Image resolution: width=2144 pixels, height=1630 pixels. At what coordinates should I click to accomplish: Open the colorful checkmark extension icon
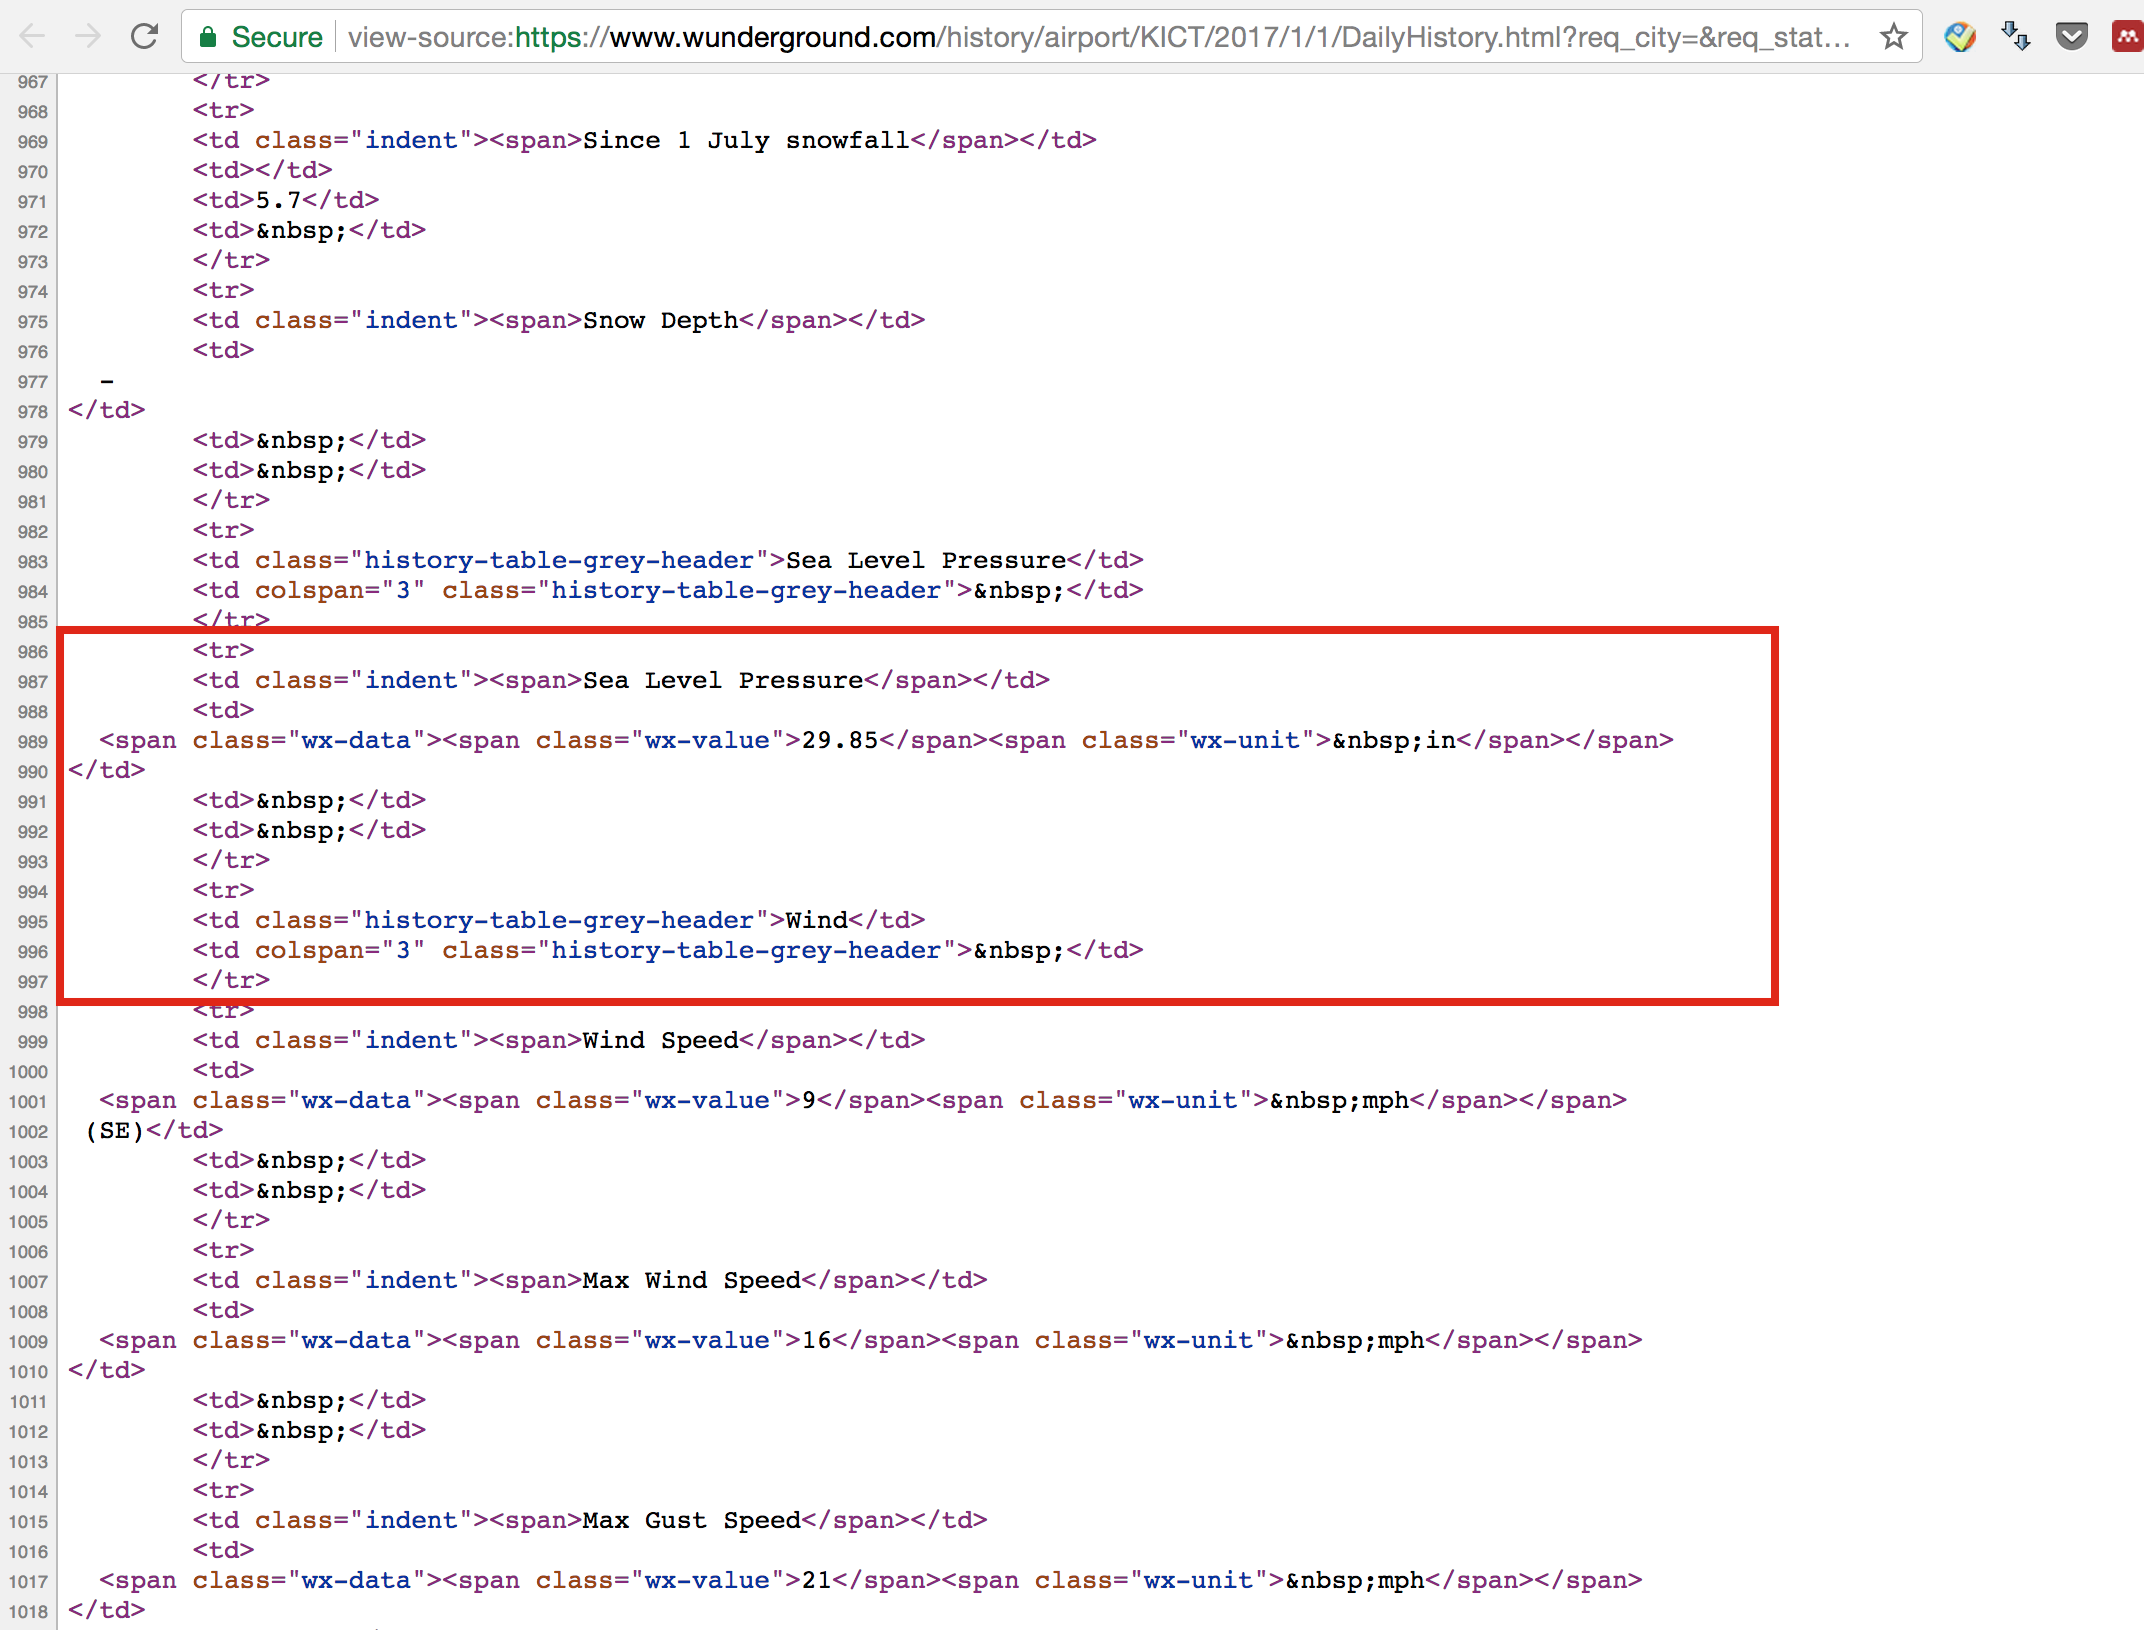click(1960, 37)
